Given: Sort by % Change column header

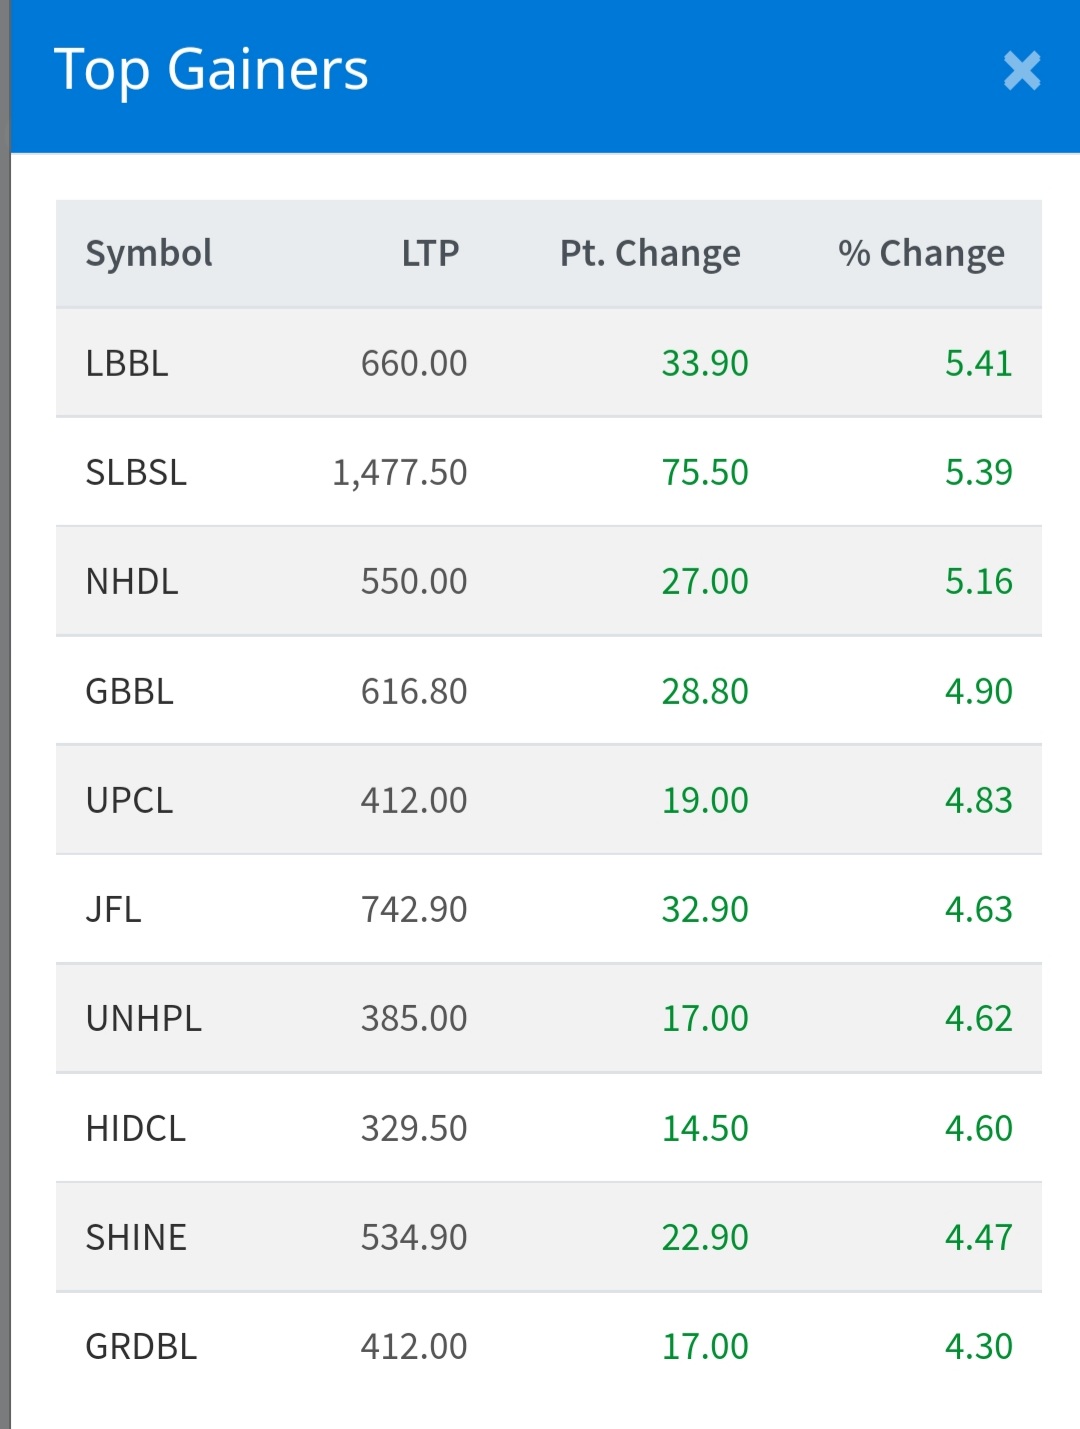Looking at the screenshot, I should pyautogui.click(x=921, y=254).
